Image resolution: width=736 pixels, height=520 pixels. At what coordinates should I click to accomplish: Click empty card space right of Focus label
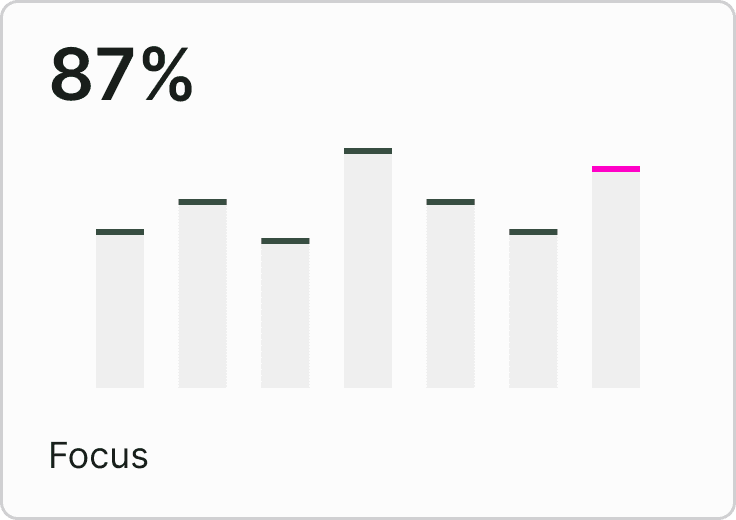pos(422,455)
